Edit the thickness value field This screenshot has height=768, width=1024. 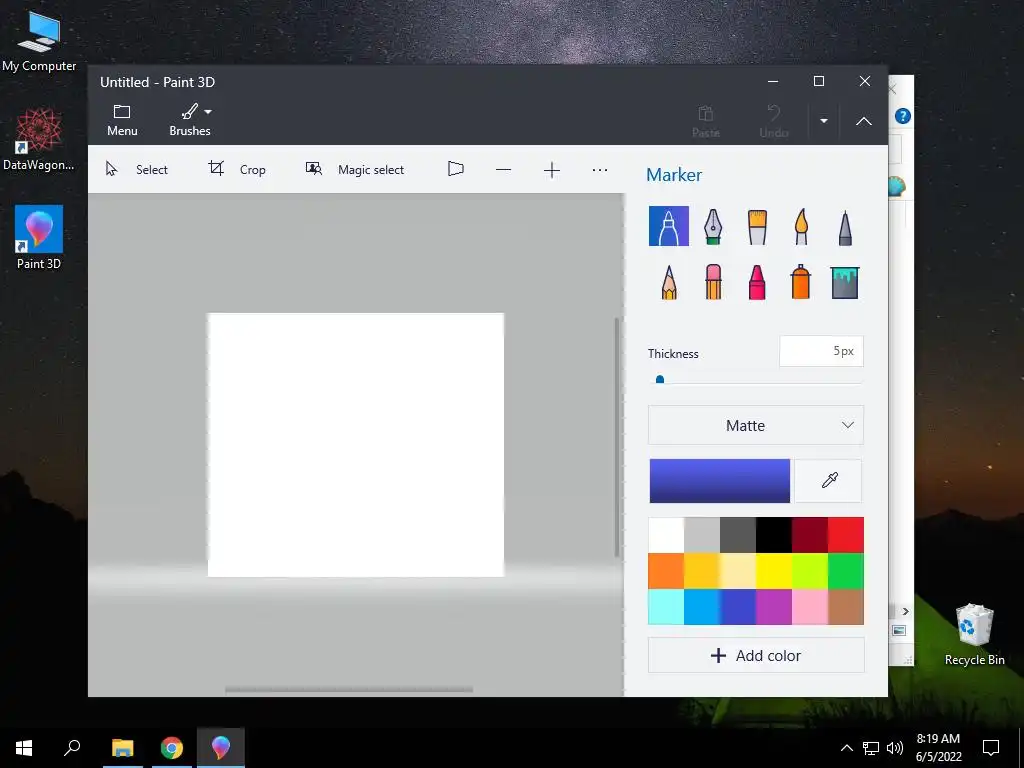pos(821,351)
